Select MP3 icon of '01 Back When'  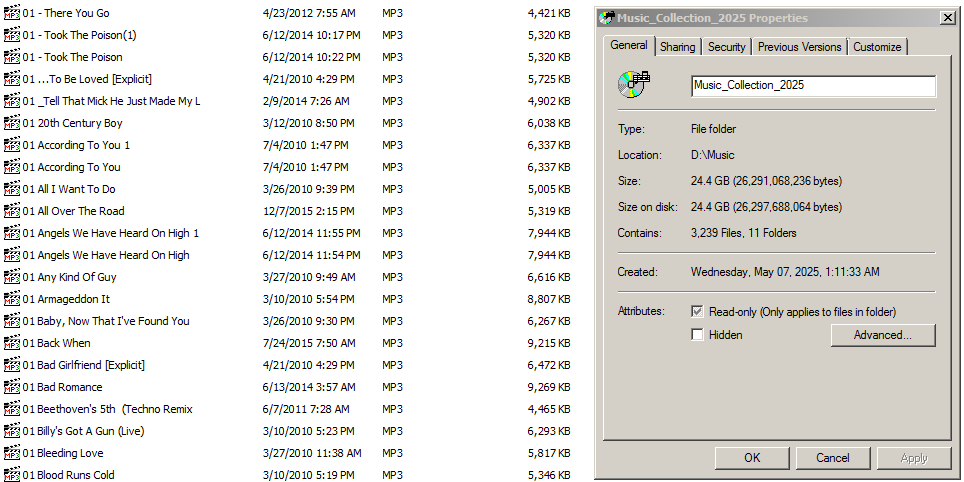[12, 343]
